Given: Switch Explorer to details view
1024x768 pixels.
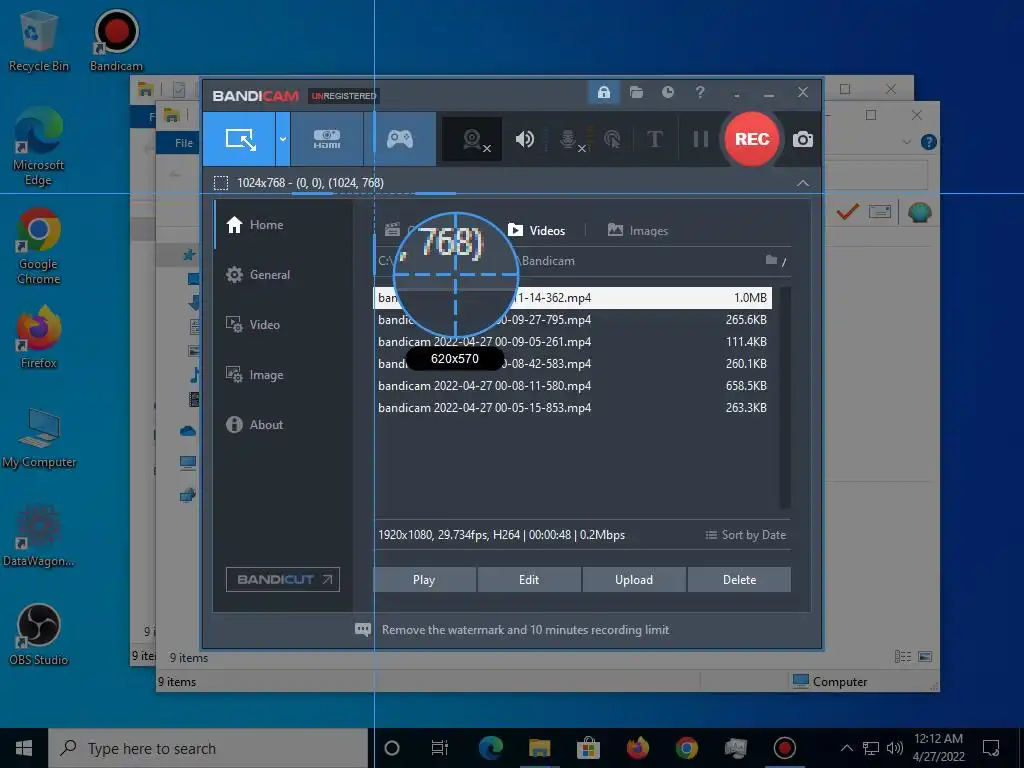Looking at the screenshot, I should pyautogui.click(x=903, y=656).
